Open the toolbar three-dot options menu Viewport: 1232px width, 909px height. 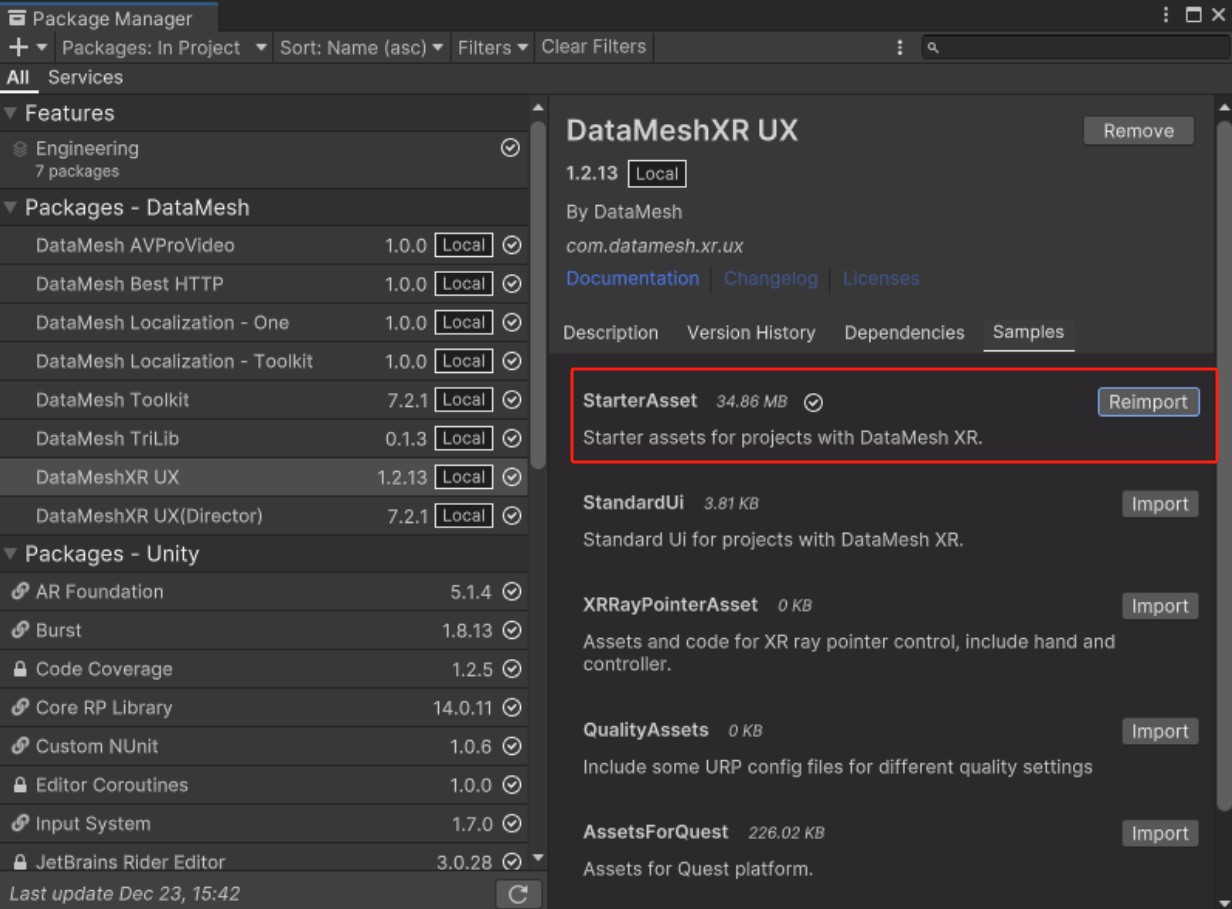pyautogui.click(x=900, y=47)
